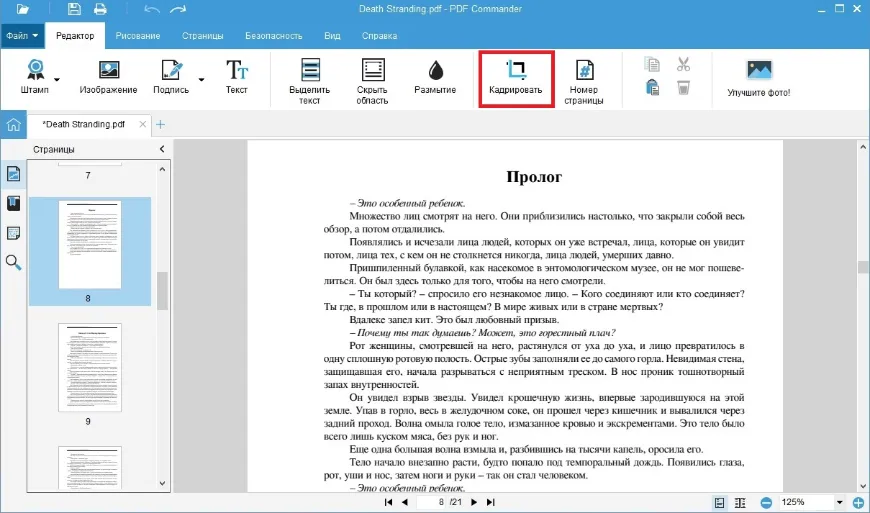This screenshot has width=870, height=513.
Task: Choose Скрыть область tool
Action: click(x=372, y=82)
